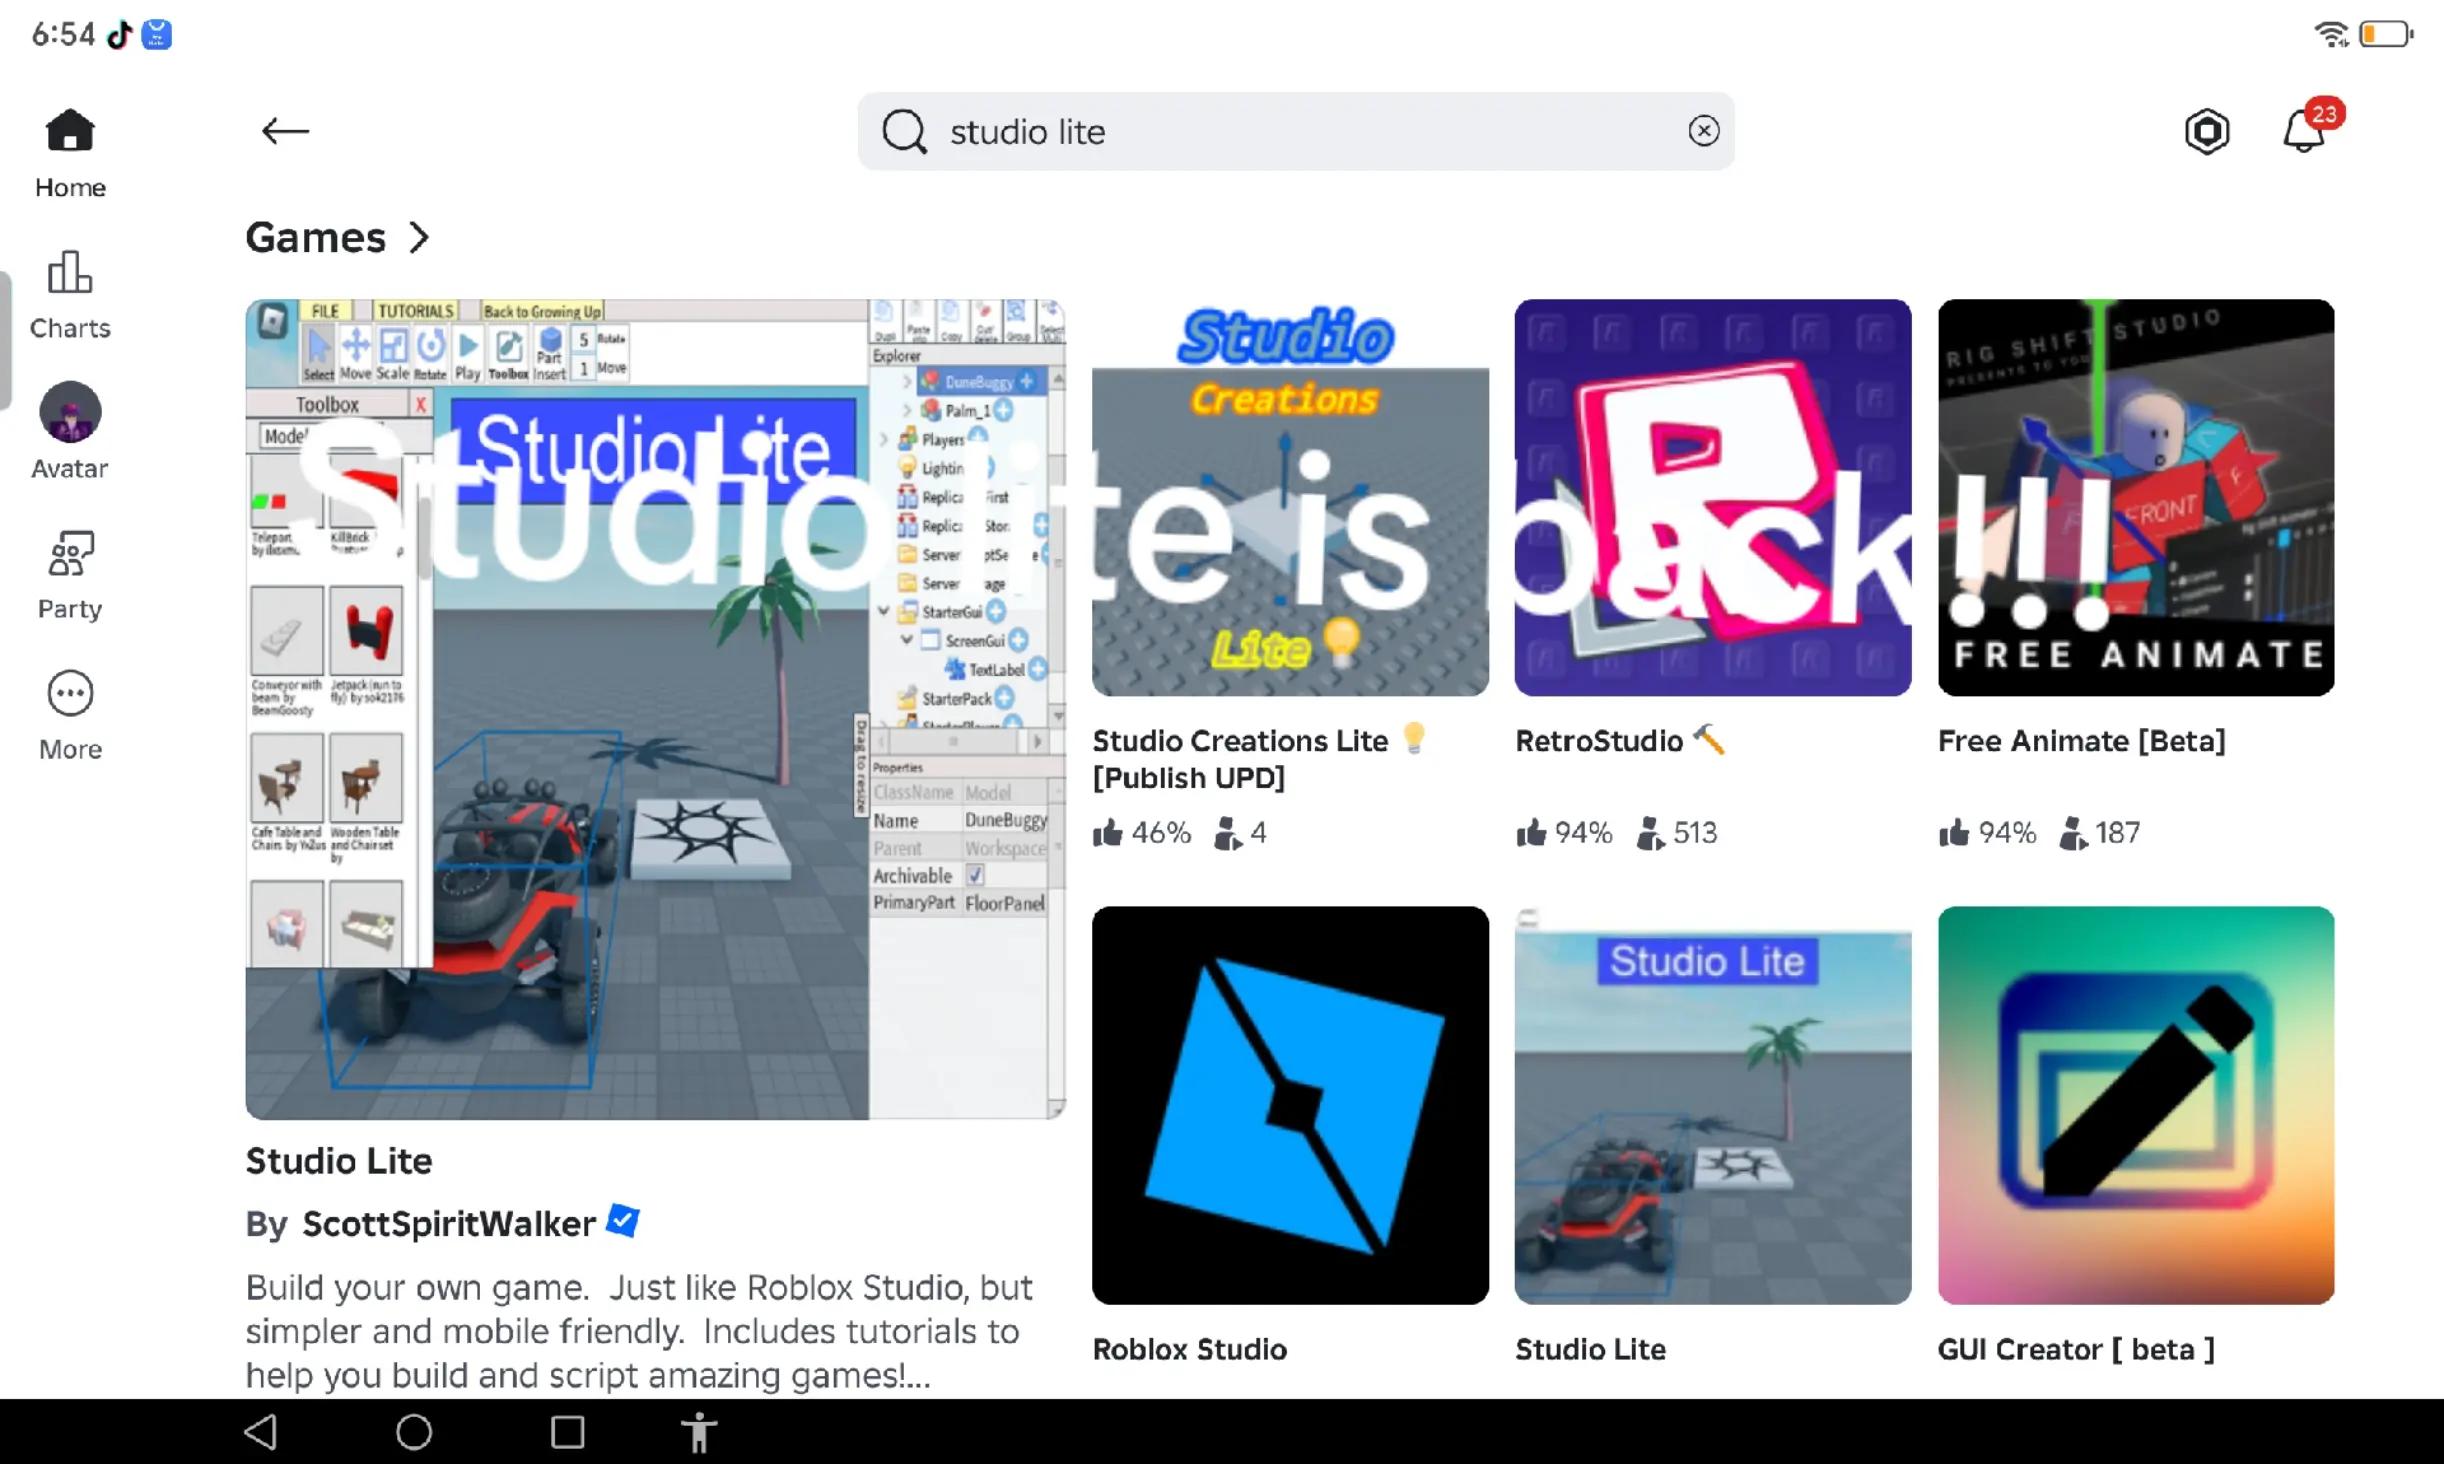The height and width of the screenshot is (1464, 2444).
Task: Open the Free Animate [Beta] thumbnail
Action: [x=2136, y=497]
